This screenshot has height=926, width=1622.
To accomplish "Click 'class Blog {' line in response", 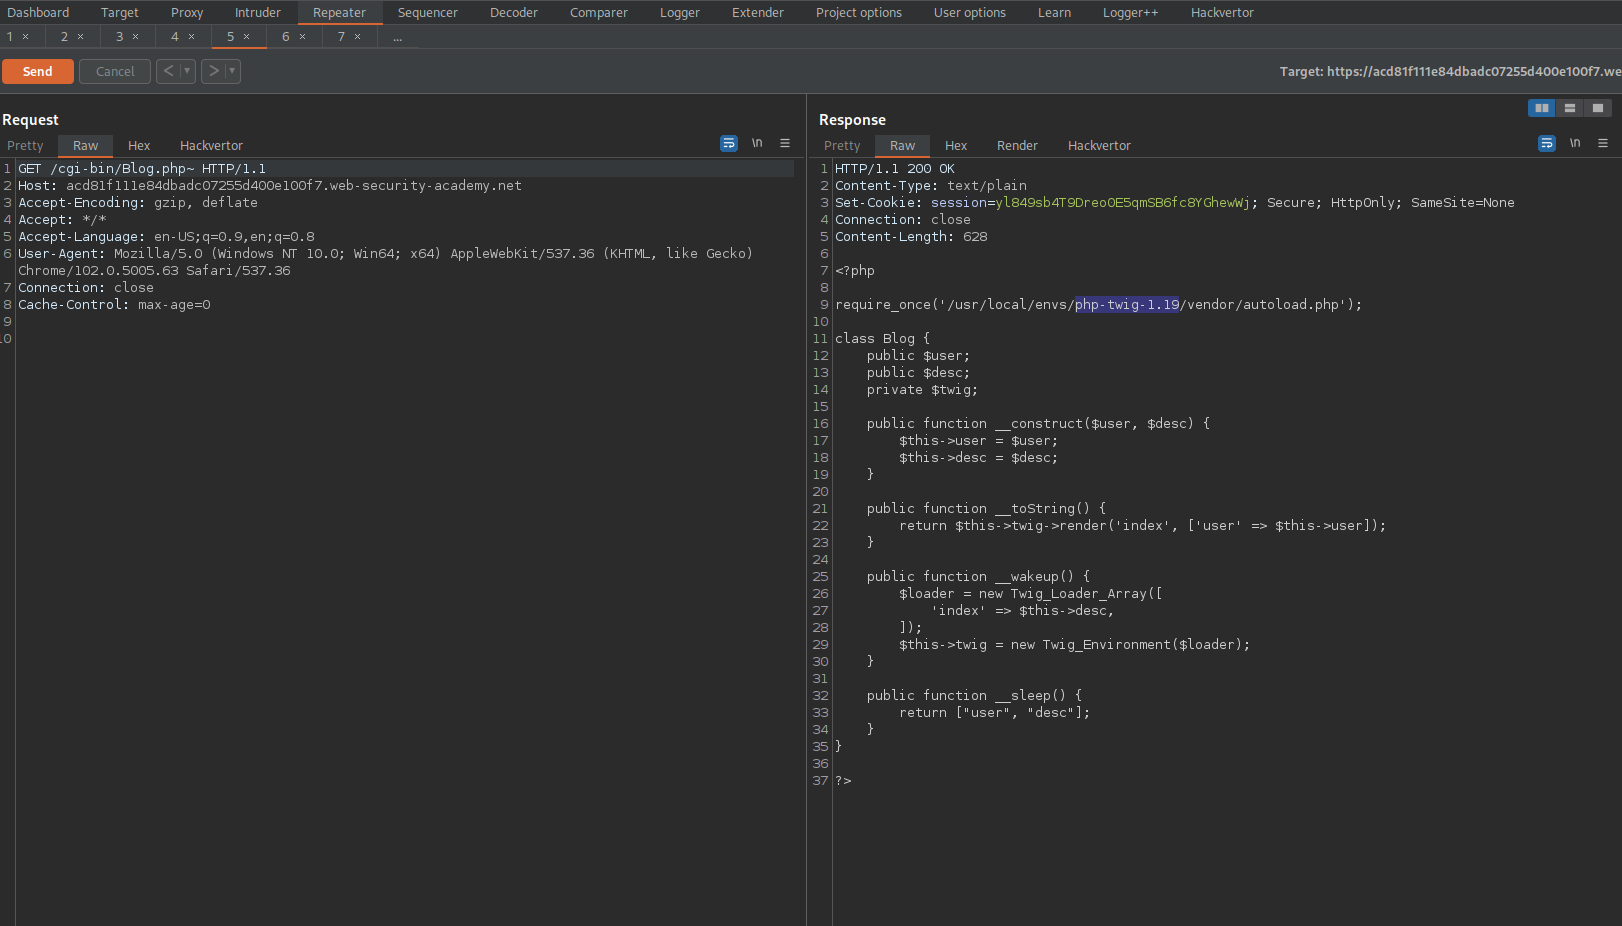I will [x=882, y=339].
